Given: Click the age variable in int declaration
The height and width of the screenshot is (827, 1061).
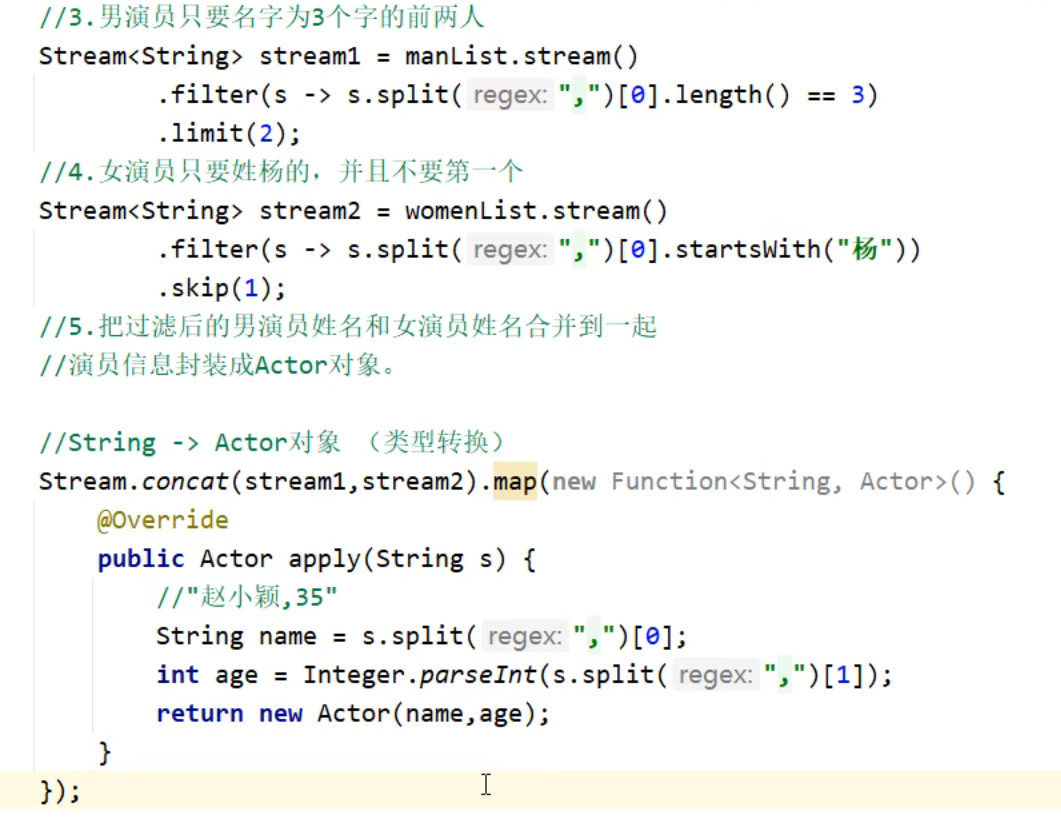Looking at the screenshot, I should (x=236, y=675).
